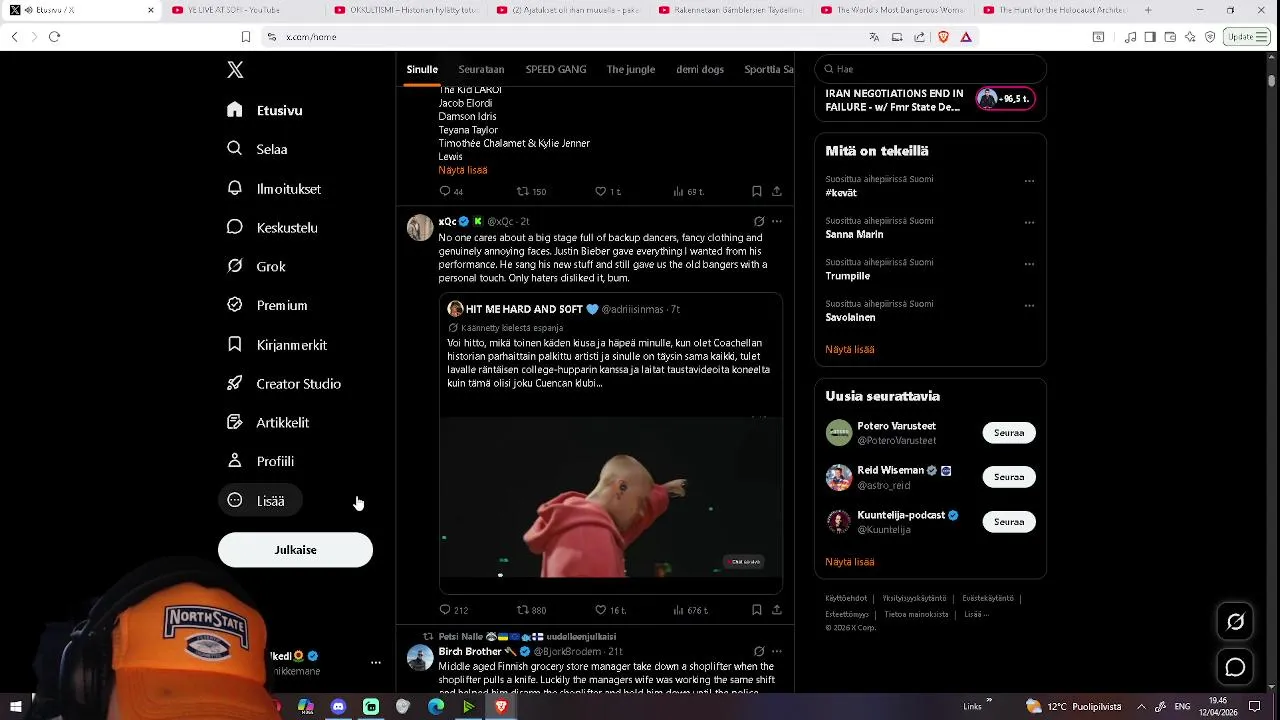Click the Hae search field

[930, 69]
